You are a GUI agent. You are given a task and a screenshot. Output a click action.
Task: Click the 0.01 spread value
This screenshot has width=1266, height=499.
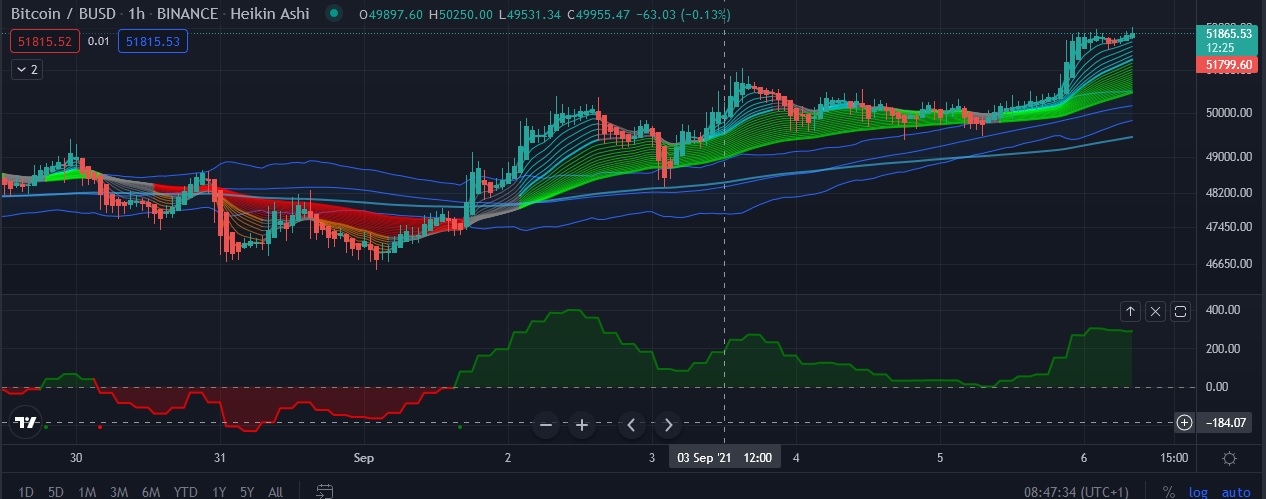point(98,41)
